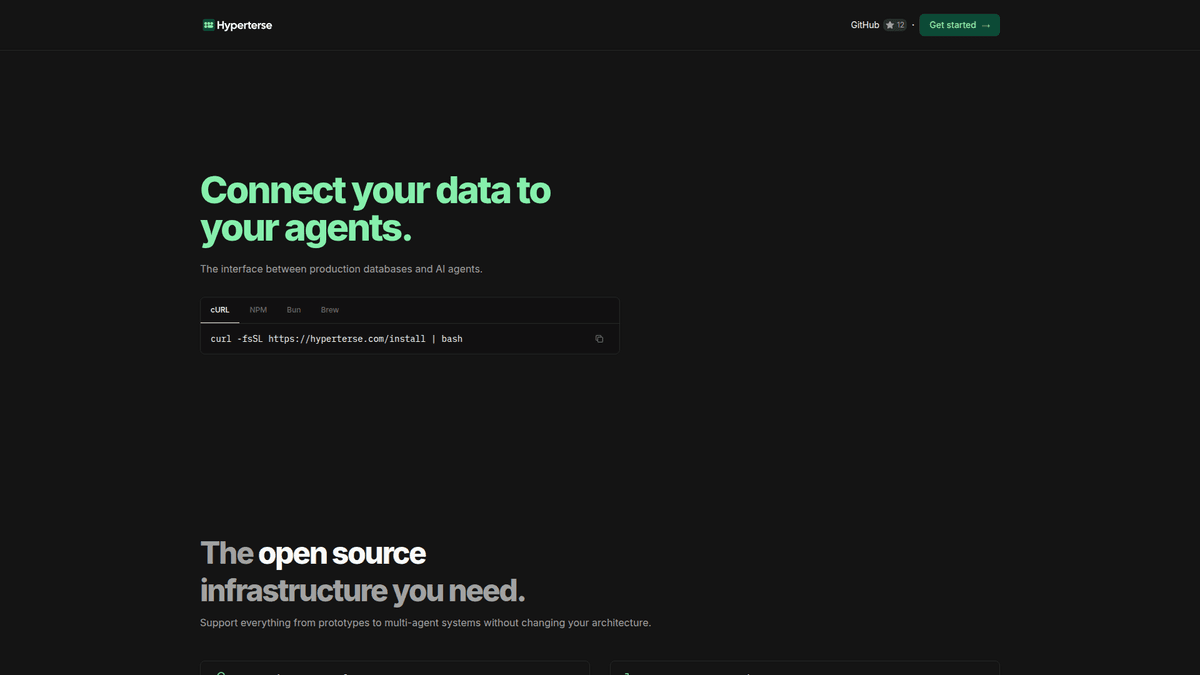Click the 'Connect your data to your agents' heading
The width and height of the screenshot is (1200, 675).
click(x=375, y=208)
